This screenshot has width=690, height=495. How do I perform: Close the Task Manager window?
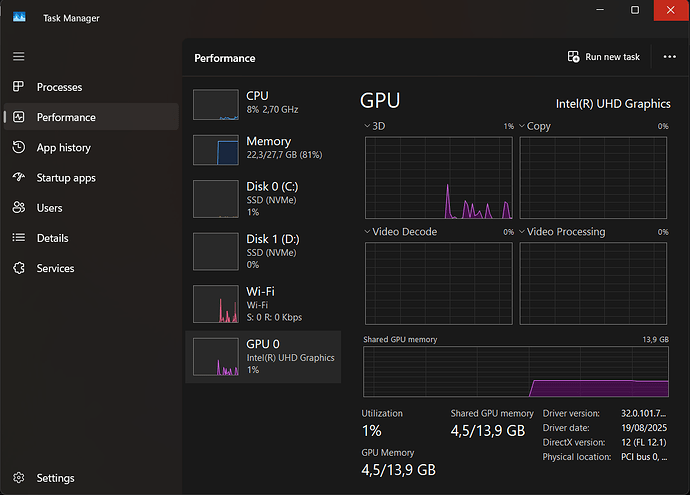tap(671, 10)
